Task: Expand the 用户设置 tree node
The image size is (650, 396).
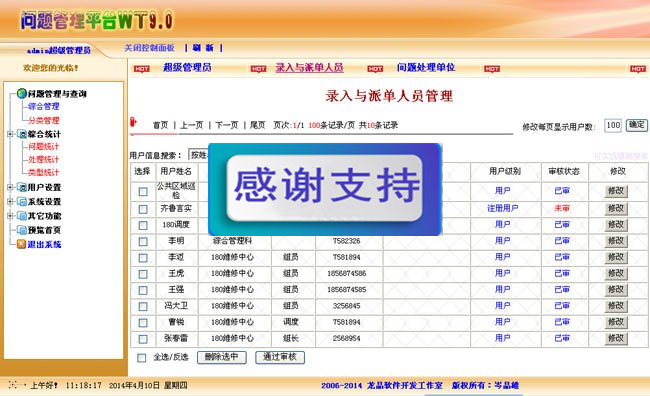Action: click(x=10, y=187)
